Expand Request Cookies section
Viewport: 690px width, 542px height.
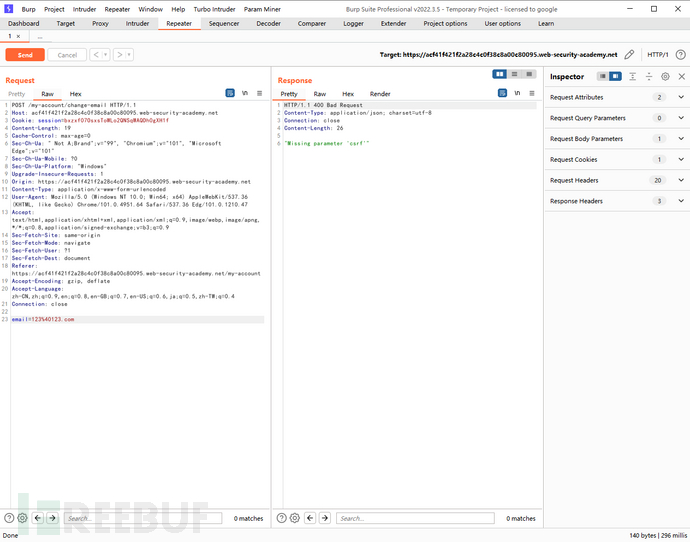pos(681,159)
